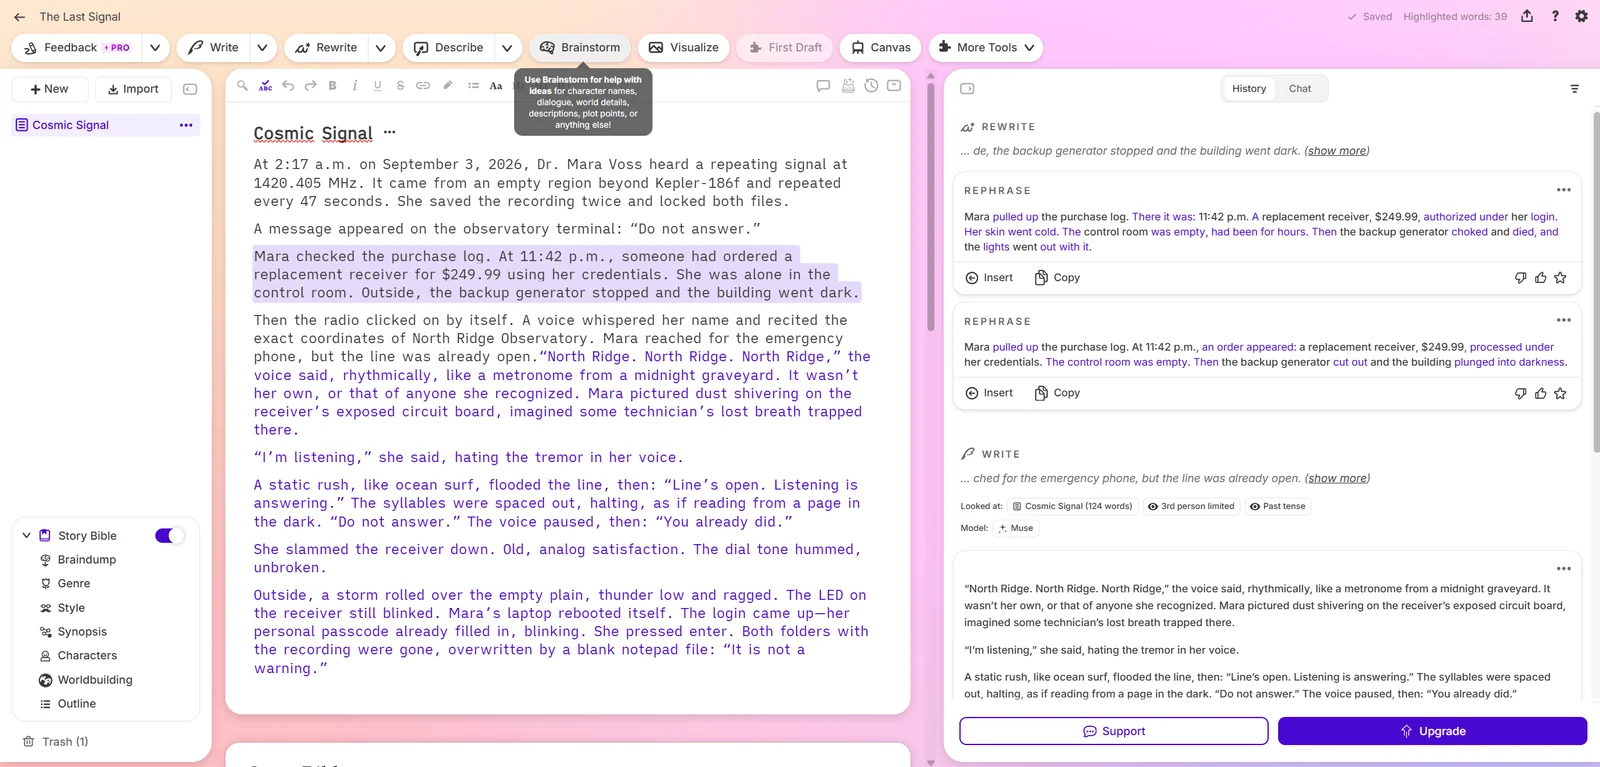
Task: Open Worldbuilding in Story Bible
Action: pyautogui.click(x=95, y=680)
